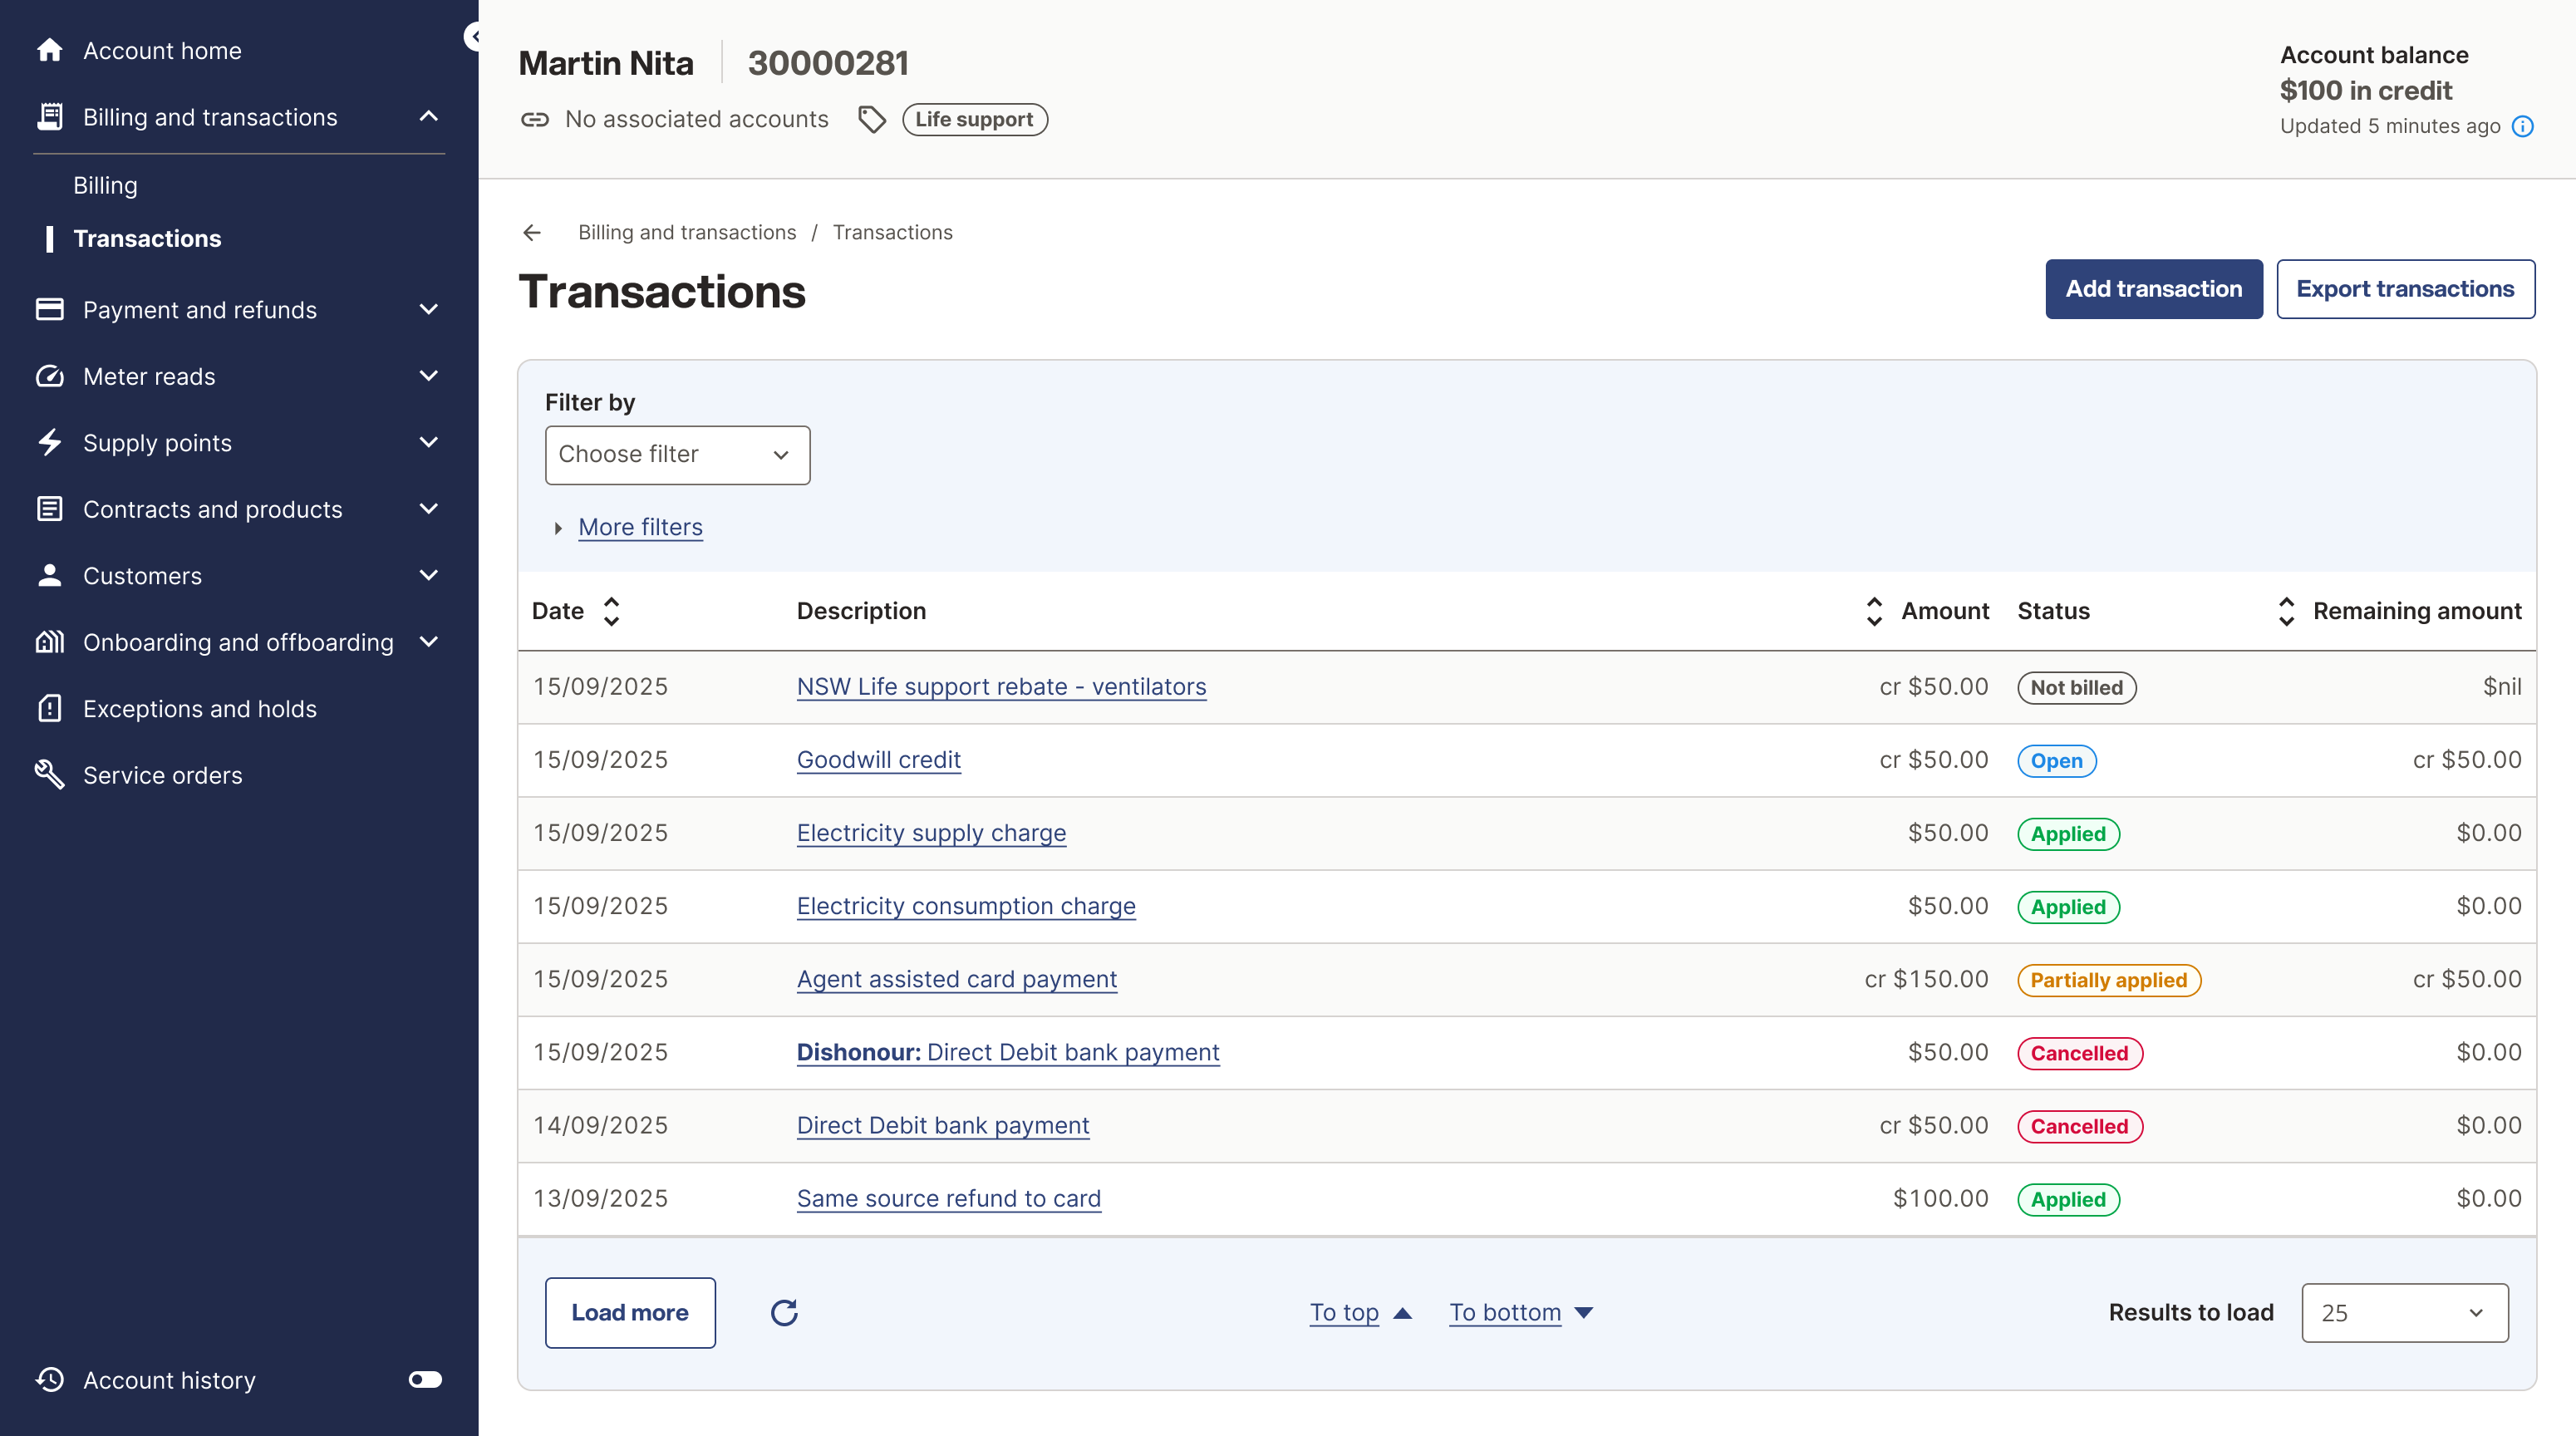Click the Life support tag badge
This screenshot has height=1436, width=2576.
coord(974,119)
